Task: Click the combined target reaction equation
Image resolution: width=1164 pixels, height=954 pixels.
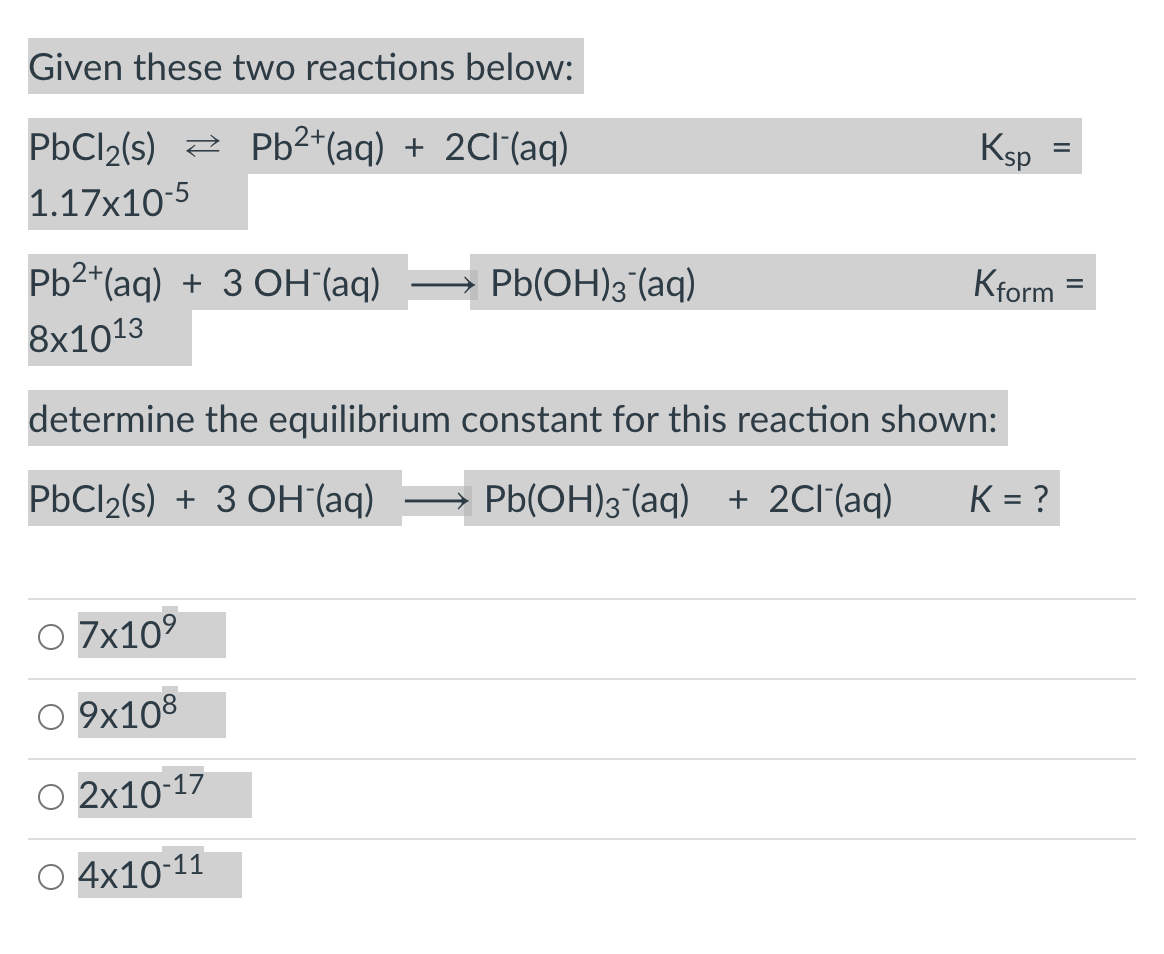Action: [x=460, y=499]
